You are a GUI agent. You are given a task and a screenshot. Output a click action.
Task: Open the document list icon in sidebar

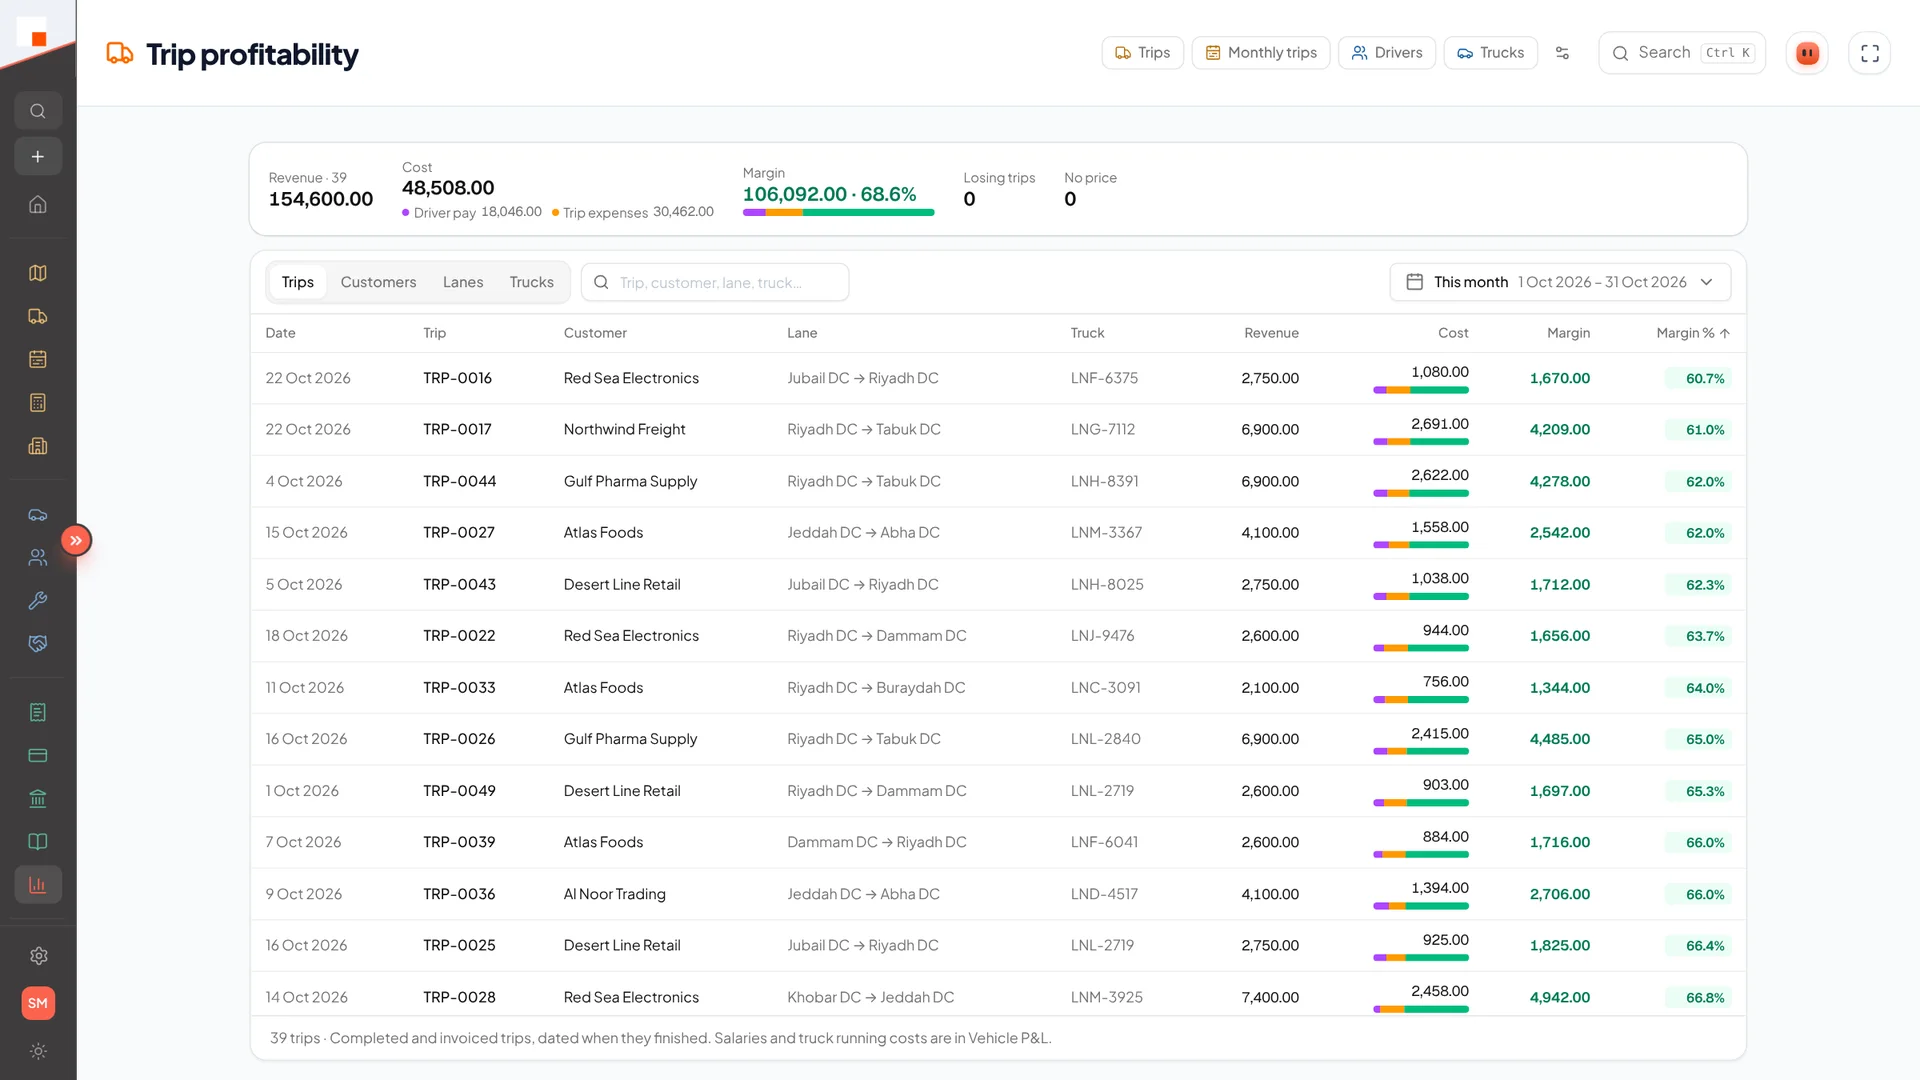(38, 712)
